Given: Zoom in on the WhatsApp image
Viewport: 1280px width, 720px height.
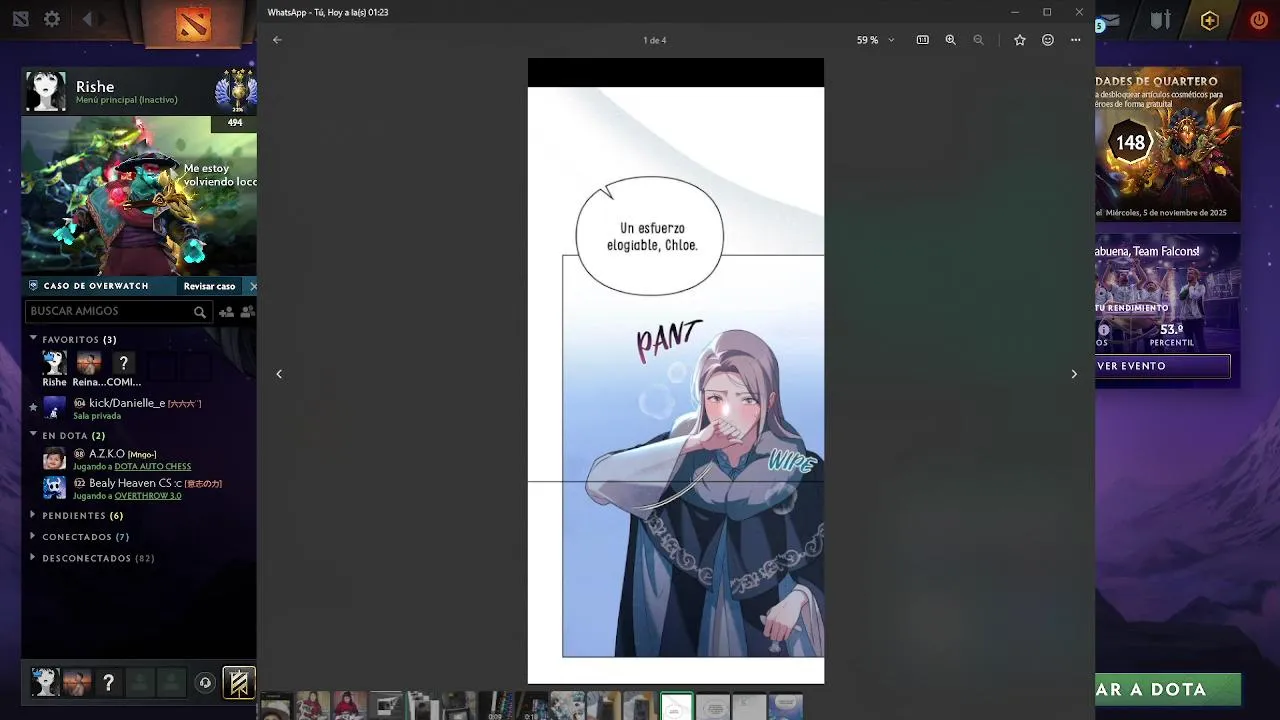Looking at the screenshot, I should [951, 40].
